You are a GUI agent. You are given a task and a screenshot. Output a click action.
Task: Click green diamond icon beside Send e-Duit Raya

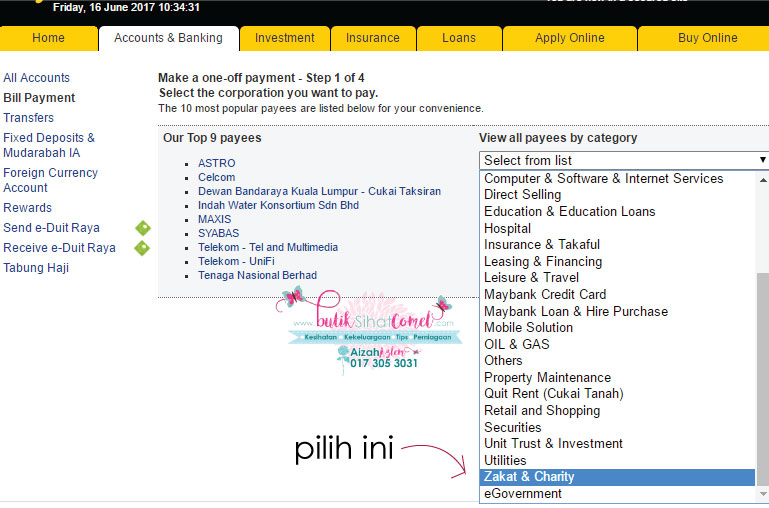coord(143,228)
